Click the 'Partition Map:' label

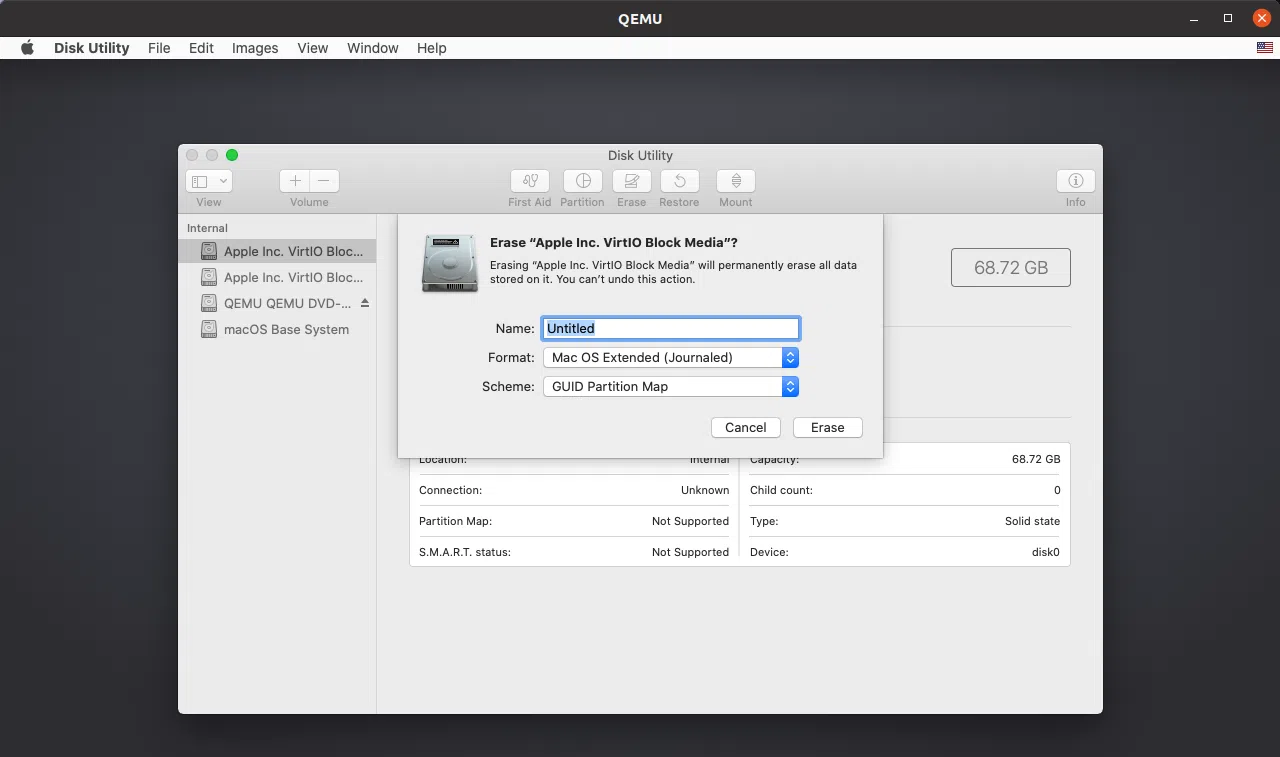455,521
